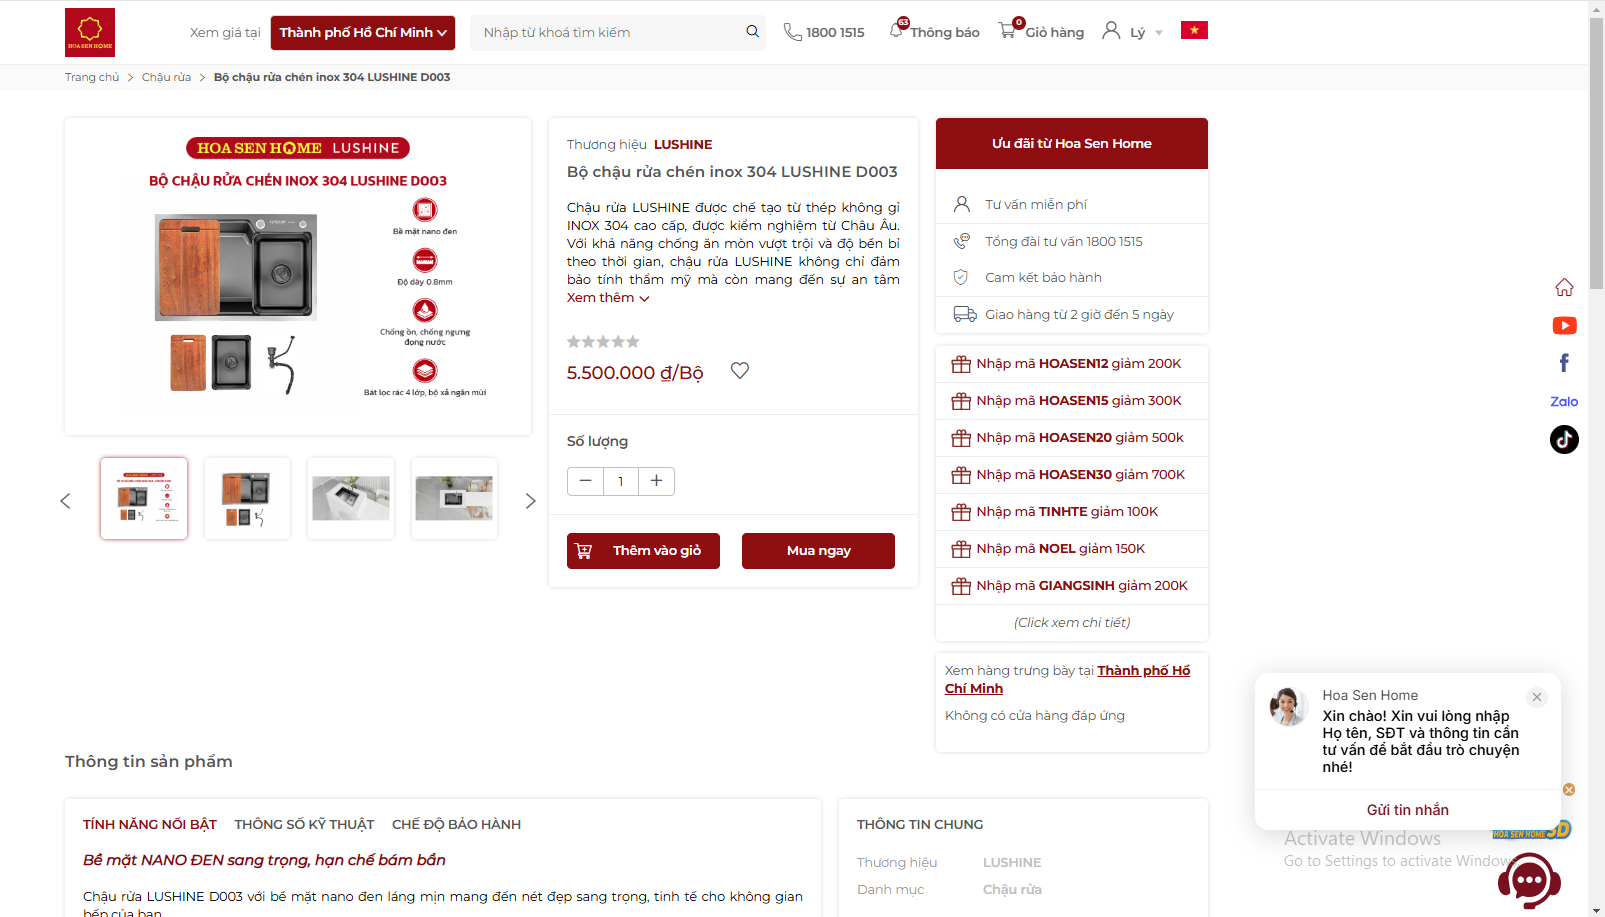This screenshot has width=1605, height=917.
Task: Click the Vietnam flag language icon
Action: 1194,30
